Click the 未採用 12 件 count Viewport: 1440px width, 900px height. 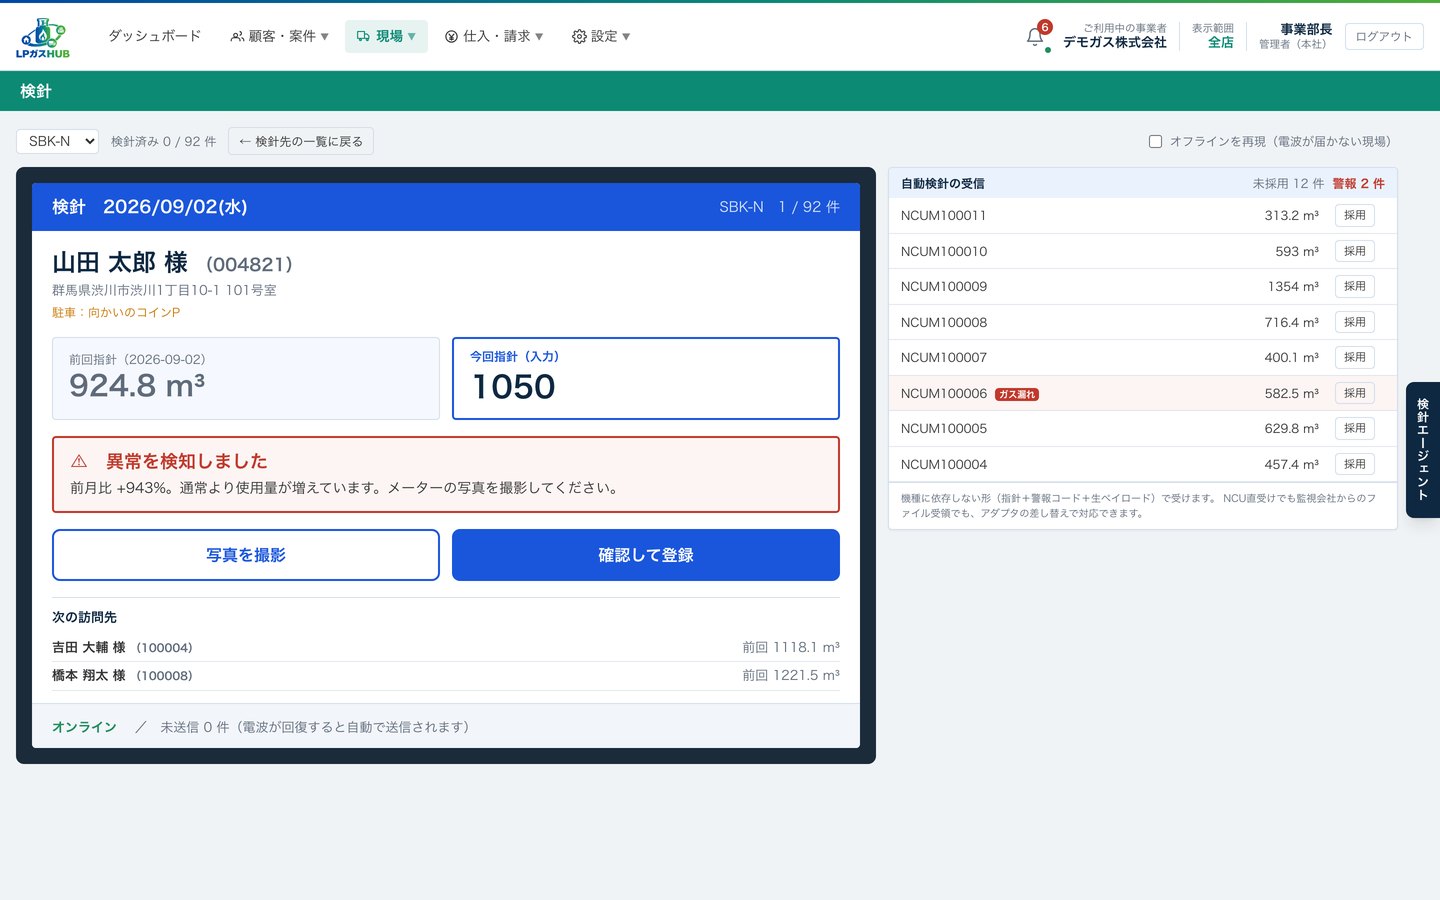[x=1288, y=183]
